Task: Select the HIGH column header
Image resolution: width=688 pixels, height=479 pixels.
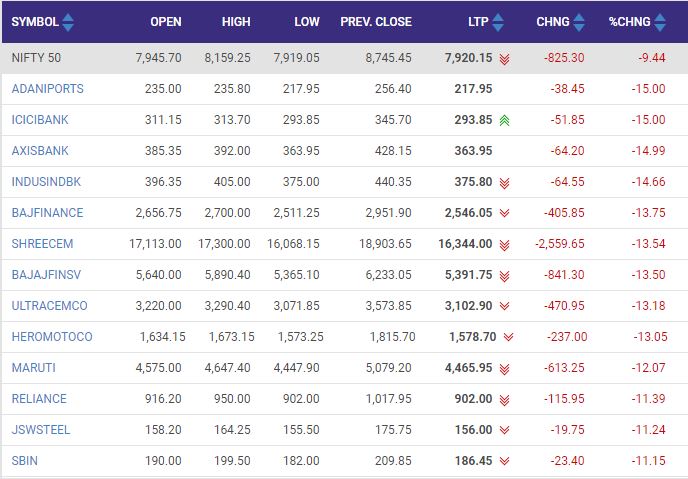Action: pos(236,21)
